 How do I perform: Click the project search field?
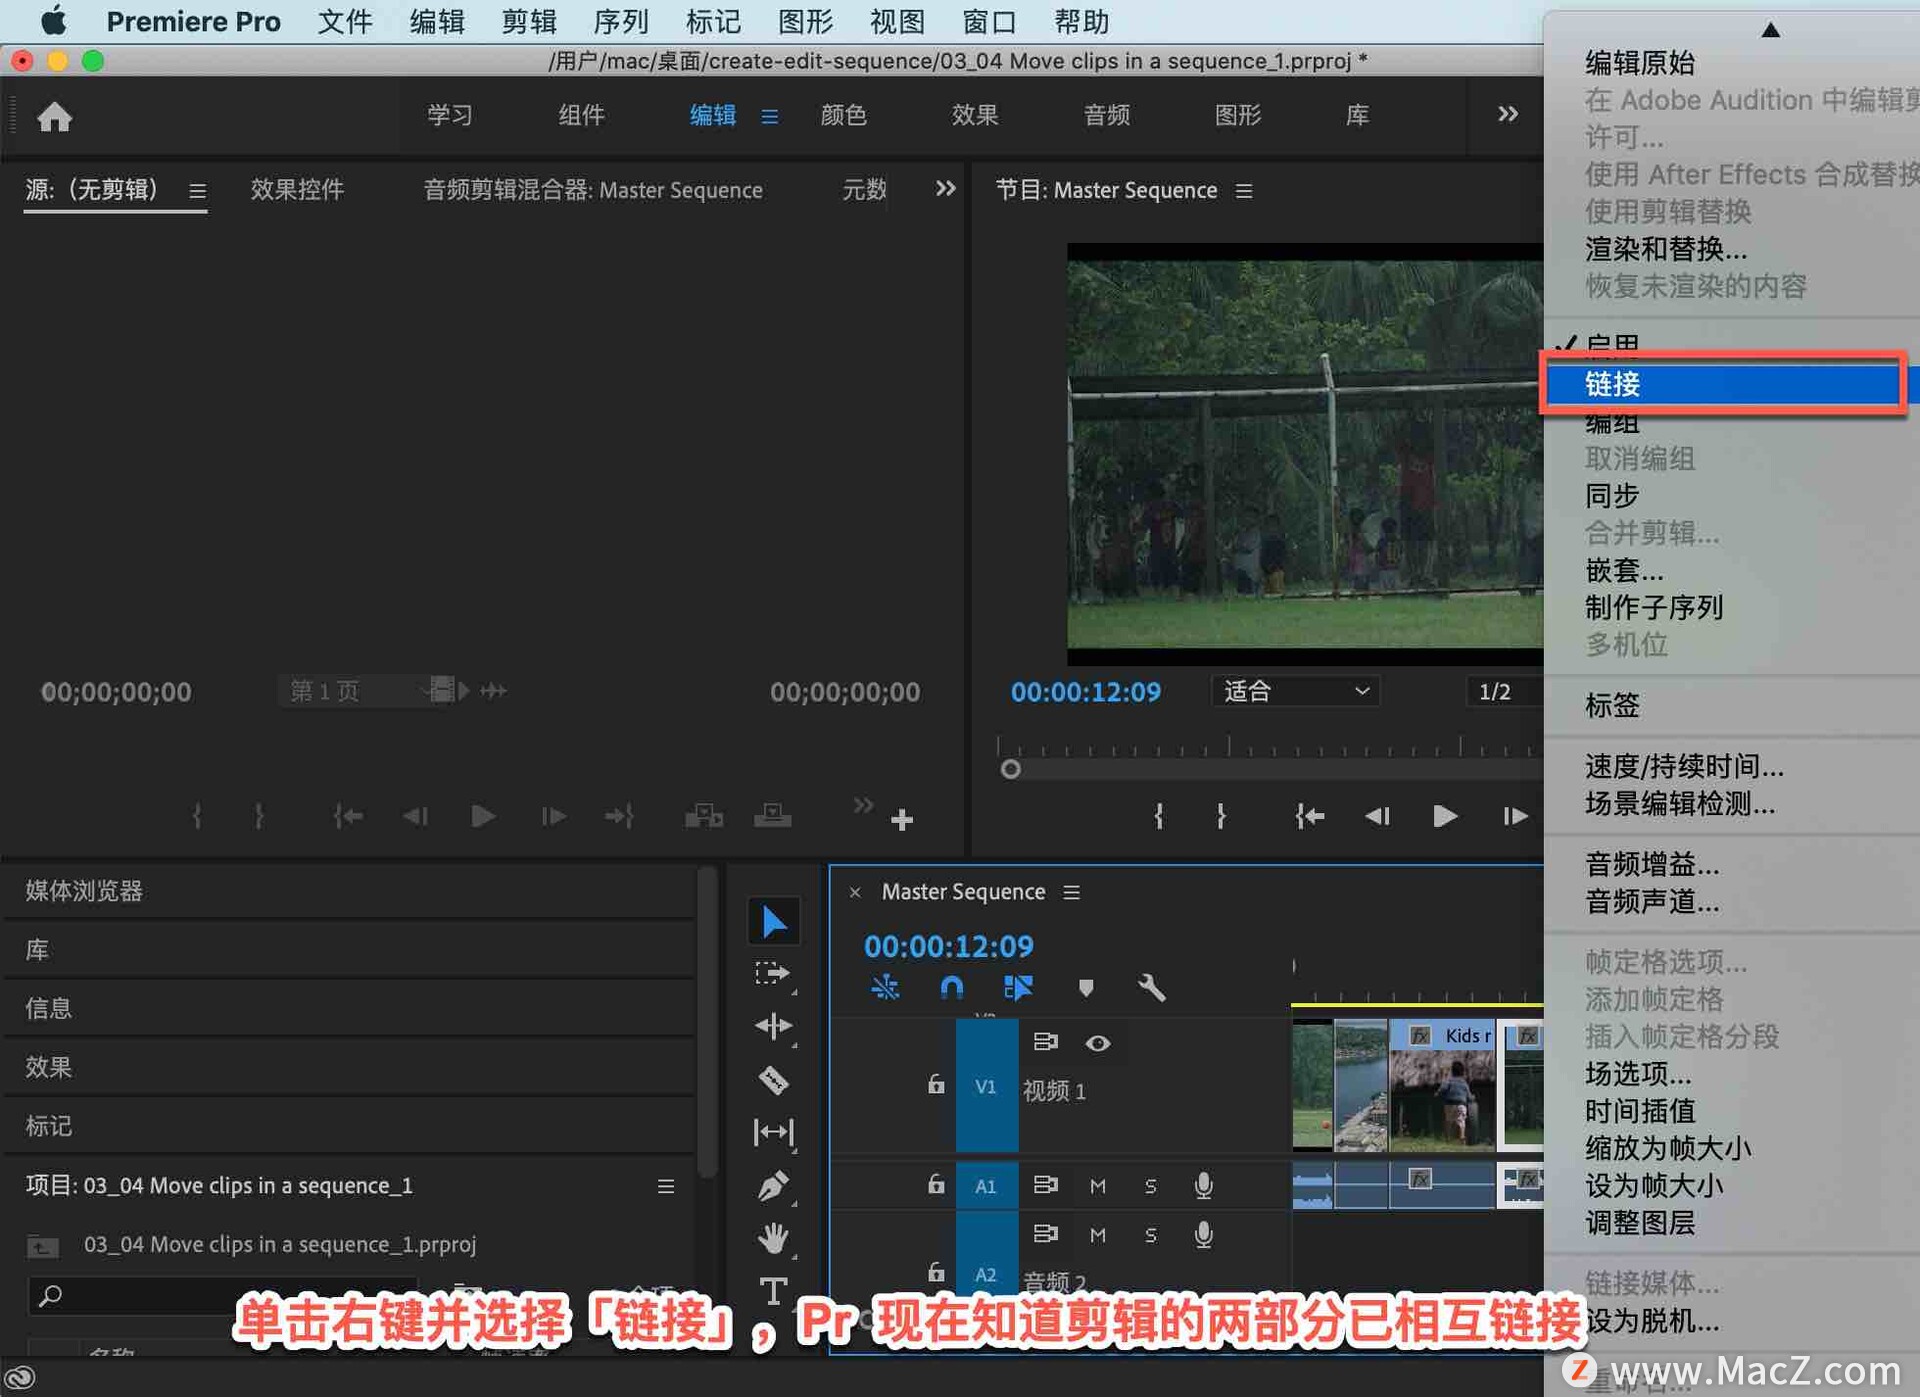[222, 1296]
